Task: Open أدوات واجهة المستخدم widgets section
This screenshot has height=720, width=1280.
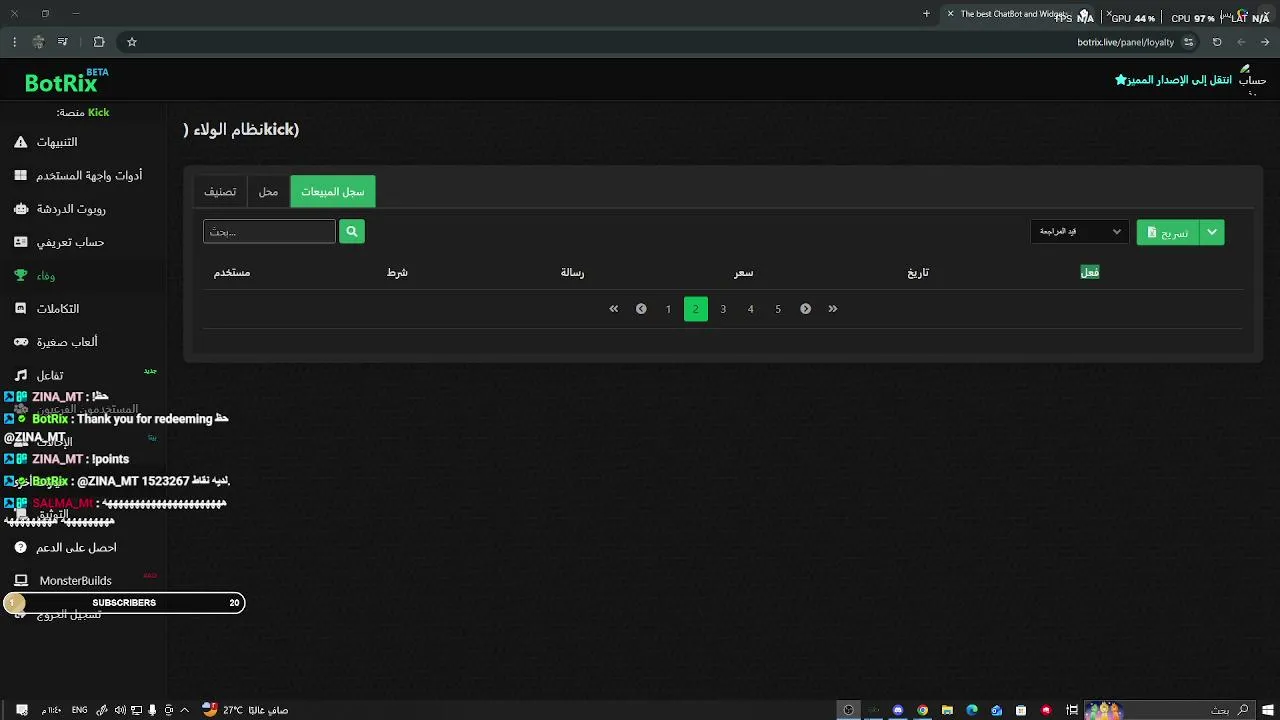Action: click(x=89, y=175)
